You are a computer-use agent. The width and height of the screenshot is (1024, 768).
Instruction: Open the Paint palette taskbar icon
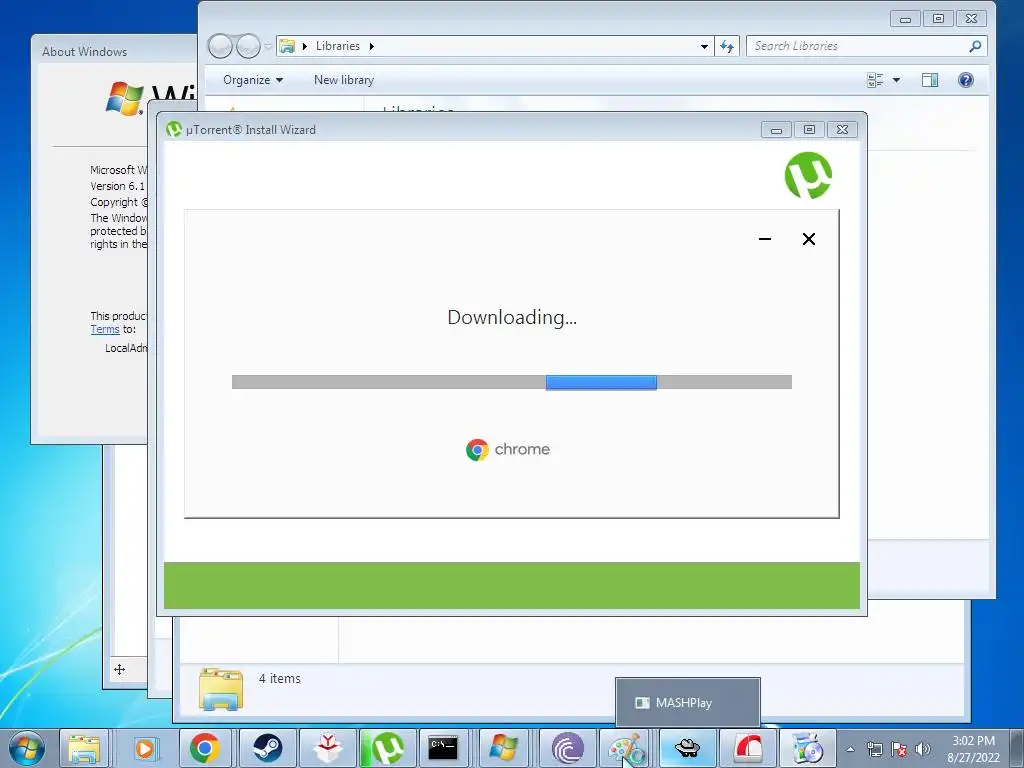pyautogui.click(x=626, y=748)
